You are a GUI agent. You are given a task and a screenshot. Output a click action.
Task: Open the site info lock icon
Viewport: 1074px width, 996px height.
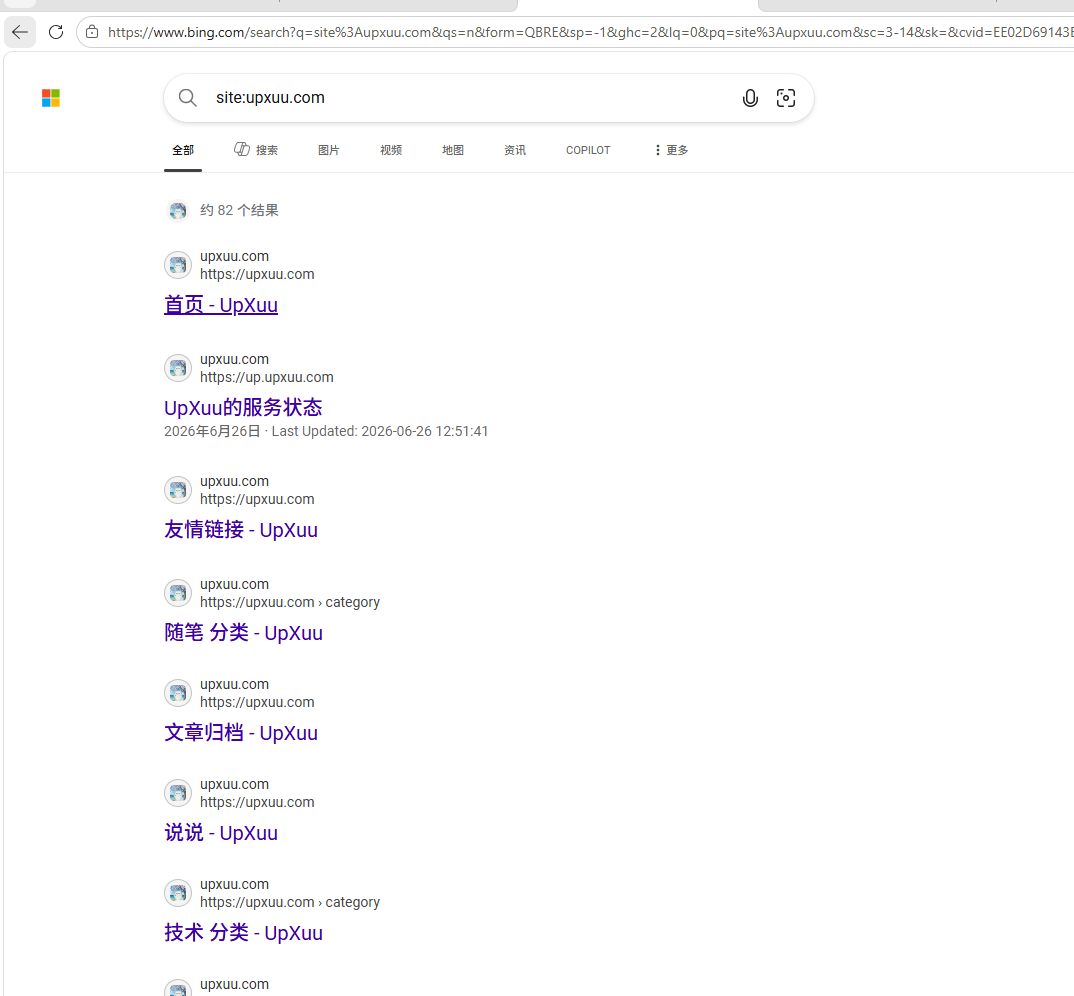[92, 32]
